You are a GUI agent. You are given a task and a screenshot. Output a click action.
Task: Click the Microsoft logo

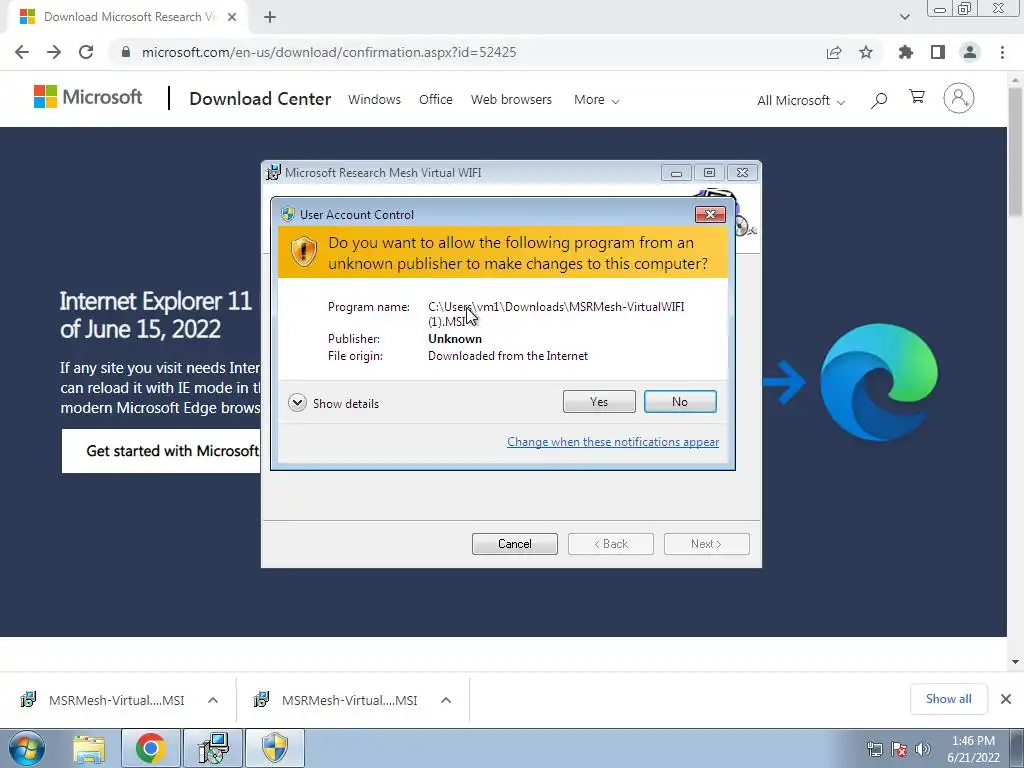88,97
